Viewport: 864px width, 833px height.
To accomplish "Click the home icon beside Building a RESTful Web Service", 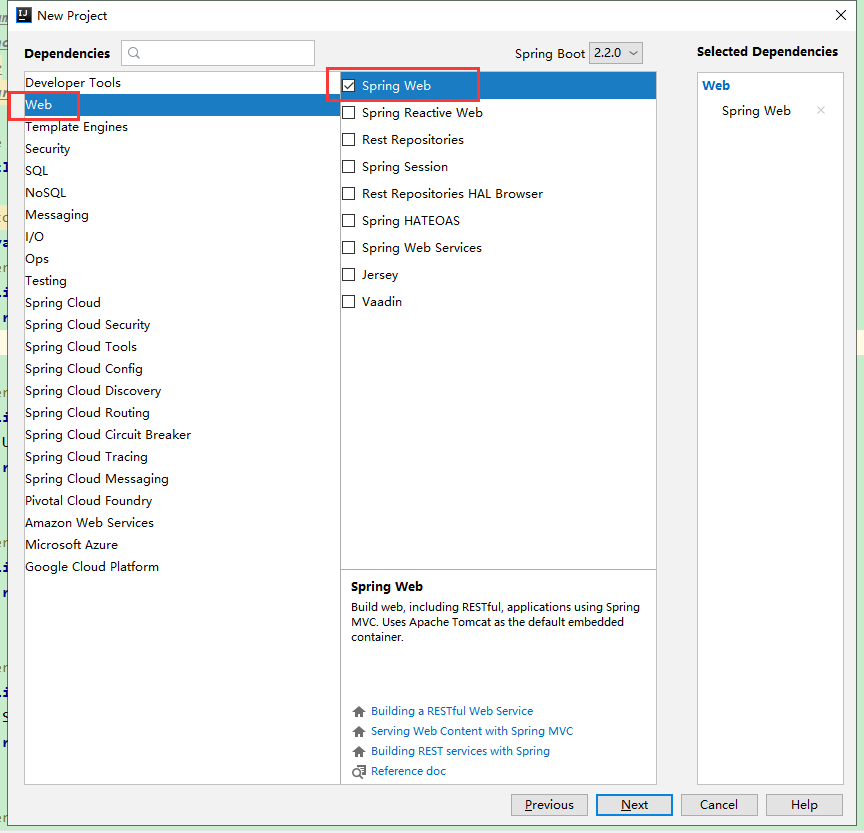I will coord(359,711).
